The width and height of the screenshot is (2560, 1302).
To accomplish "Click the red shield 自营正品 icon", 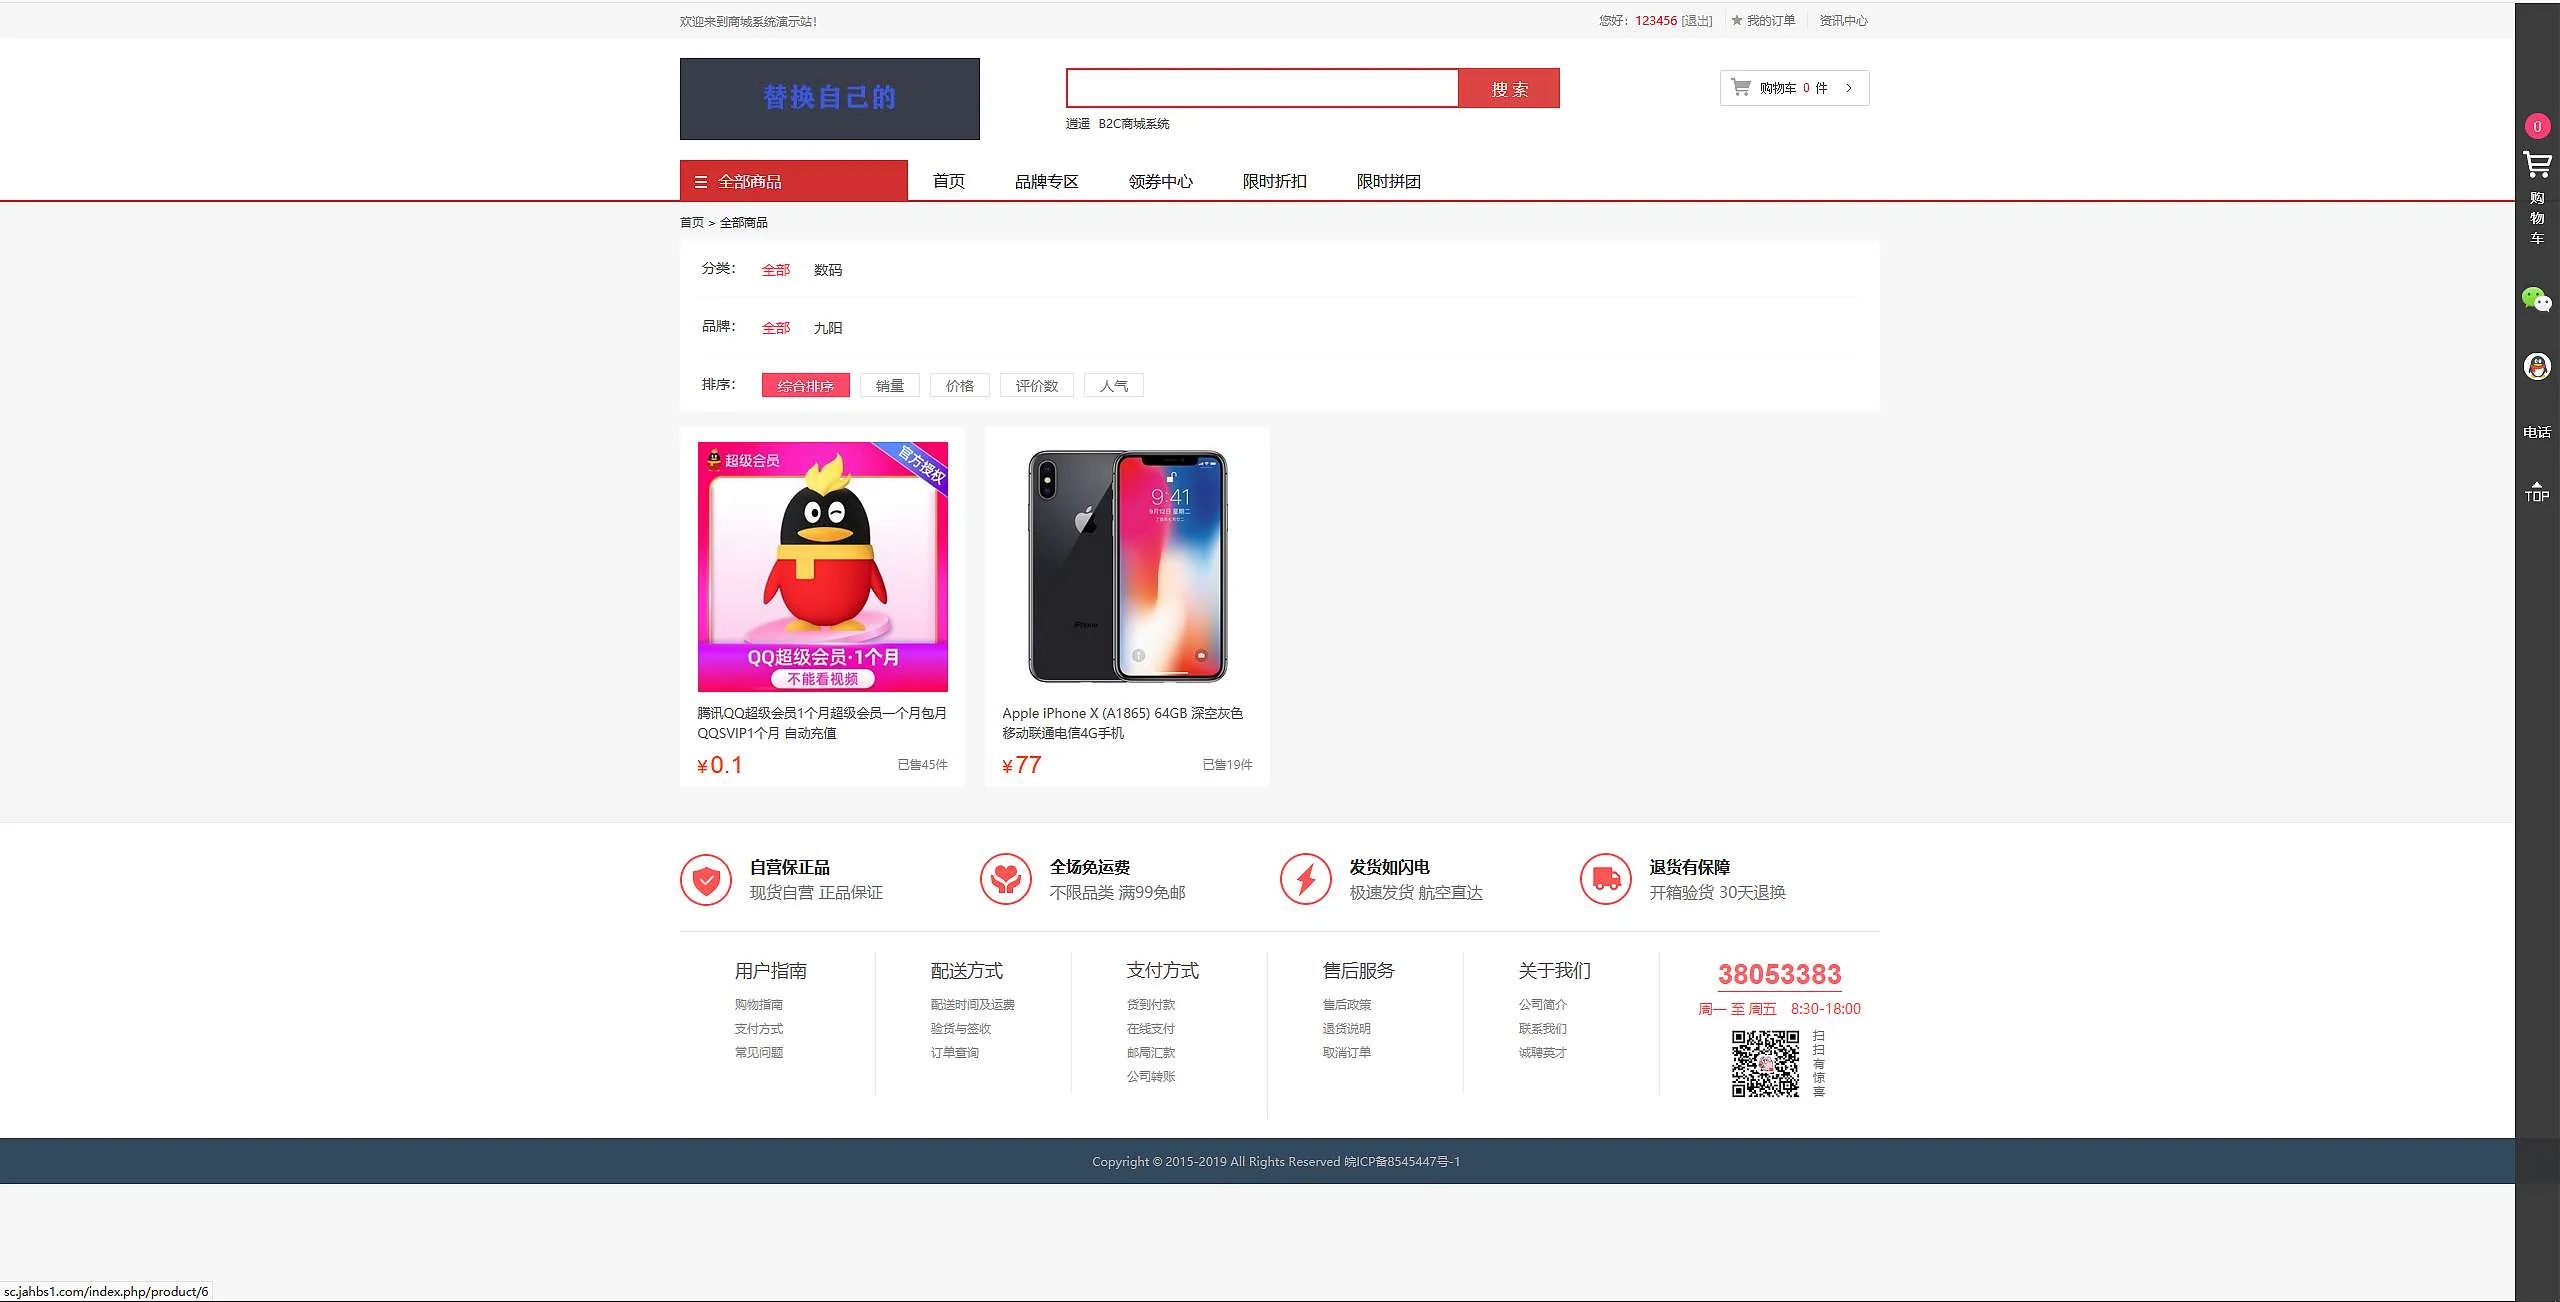I will (x=706, y=880).
